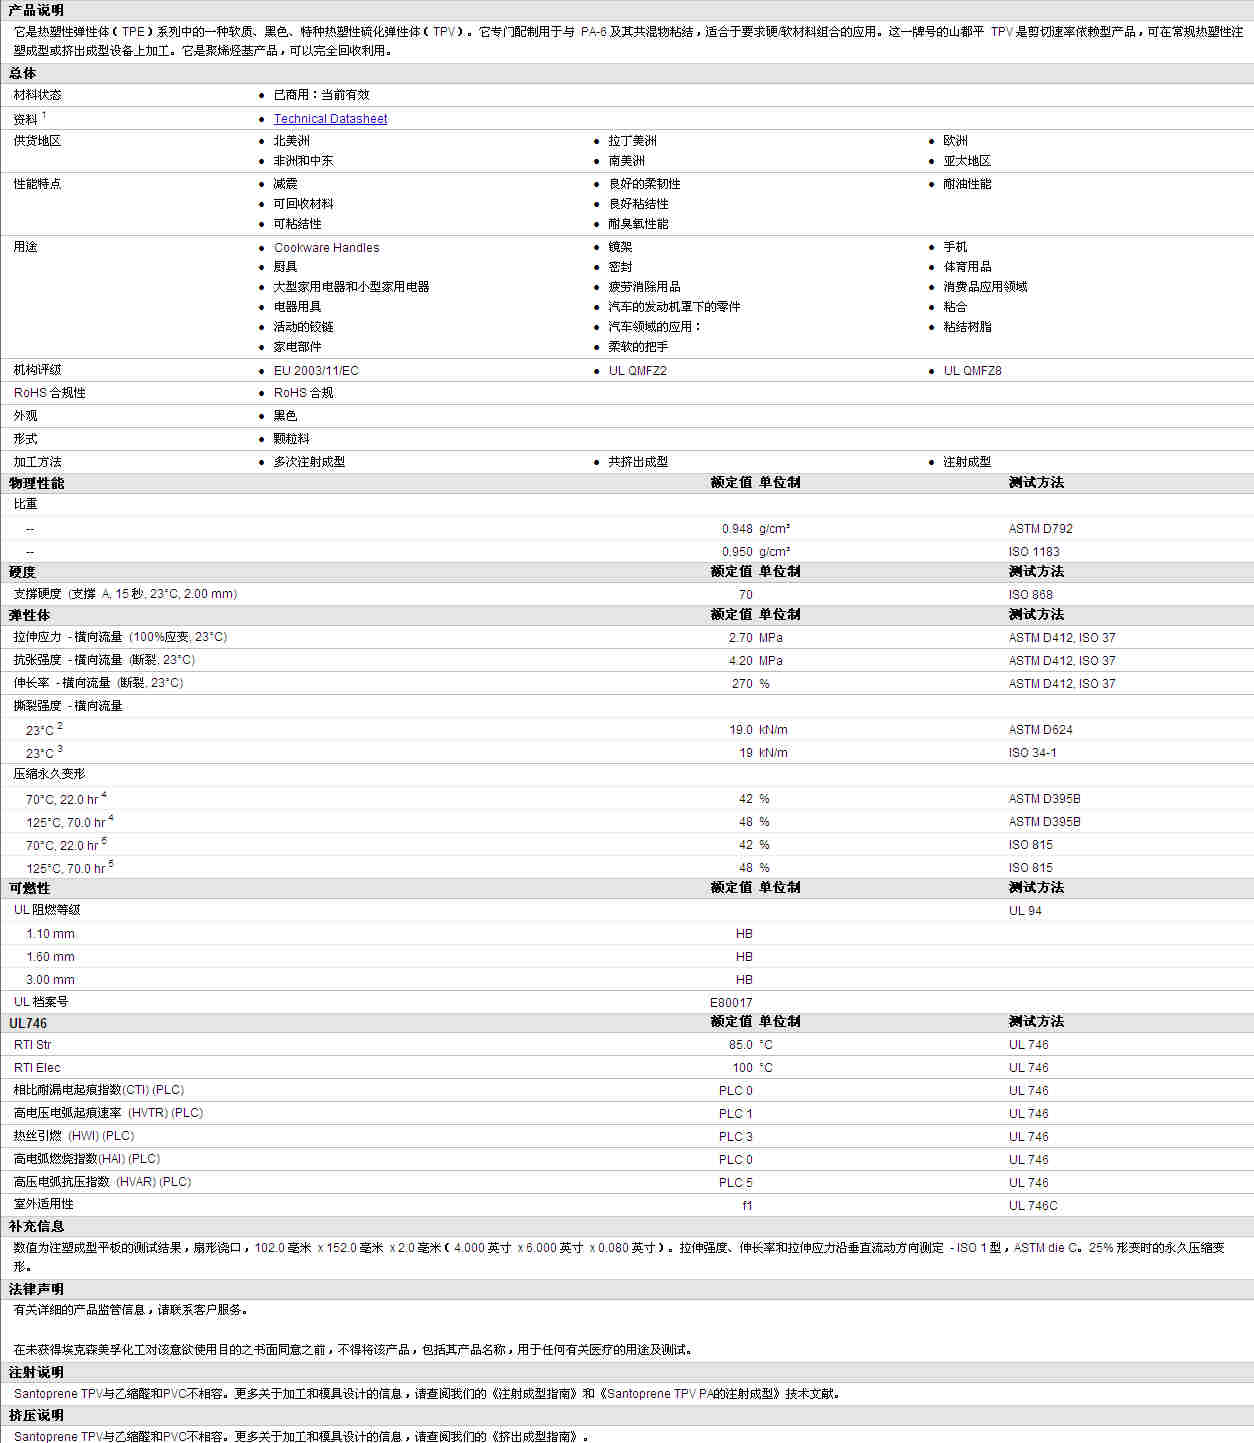Click the RTI Str row label
Image resolution: width=1254 pixels, height=1443 pixels.
32,1045
